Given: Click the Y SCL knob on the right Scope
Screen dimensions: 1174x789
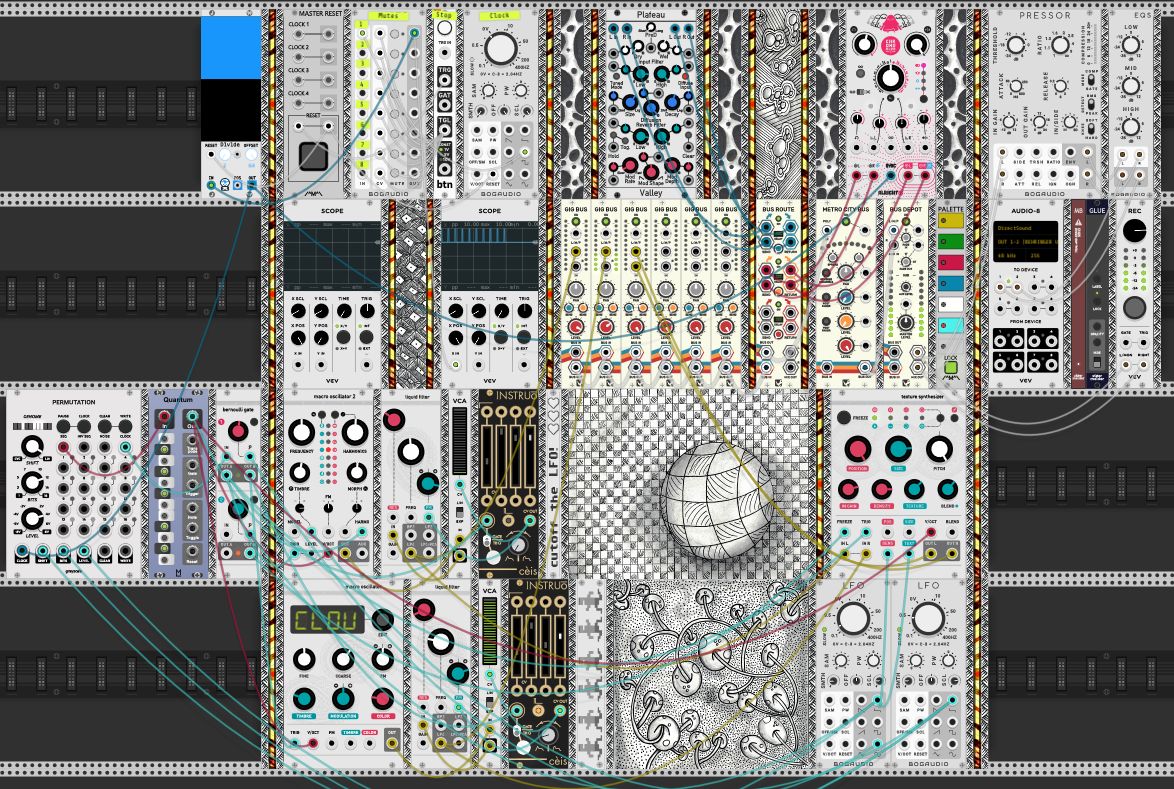Looking at the screenshot, I should pyautogui.click(x=478, y=311).
